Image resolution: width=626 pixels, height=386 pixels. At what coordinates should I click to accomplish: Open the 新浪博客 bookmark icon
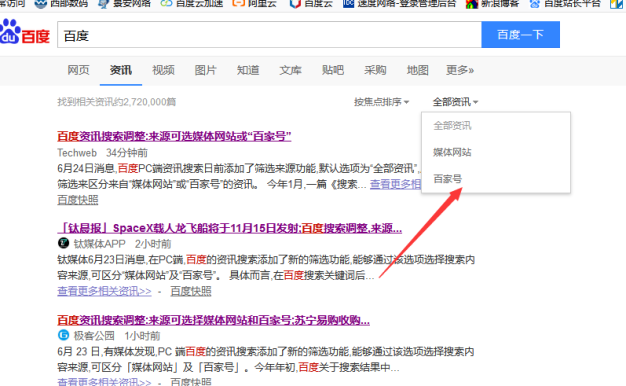coord(472,4)
